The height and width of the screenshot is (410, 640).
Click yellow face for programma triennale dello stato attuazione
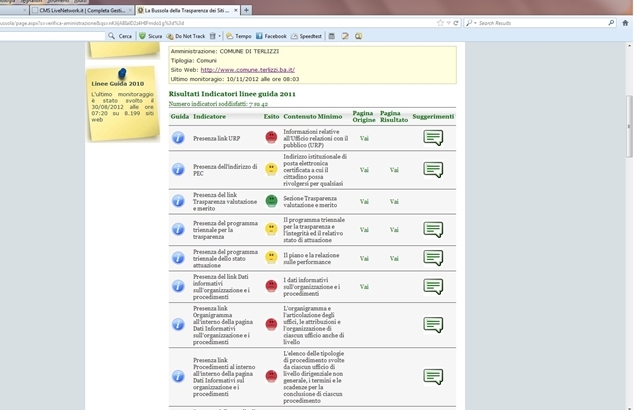[x=271, y=257]
